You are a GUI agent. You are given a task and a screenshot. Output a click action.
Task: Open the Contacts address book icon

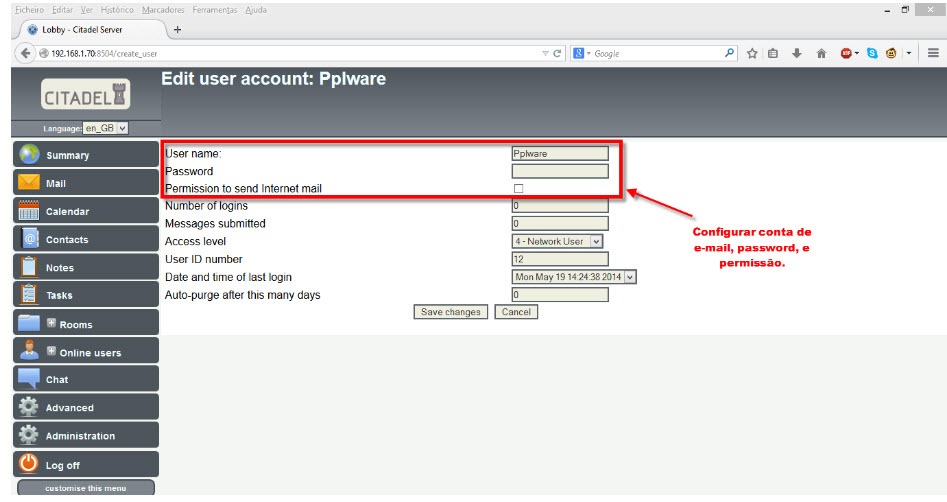pyautogui.click(x=29, y=239)
